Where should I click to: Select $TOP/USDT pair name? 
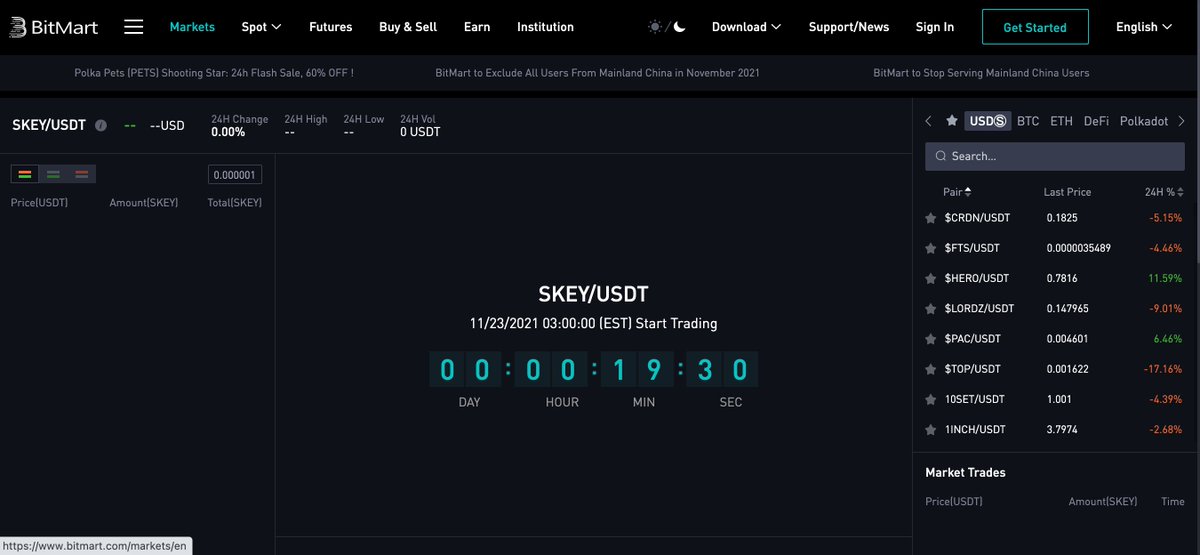[972, 369]
